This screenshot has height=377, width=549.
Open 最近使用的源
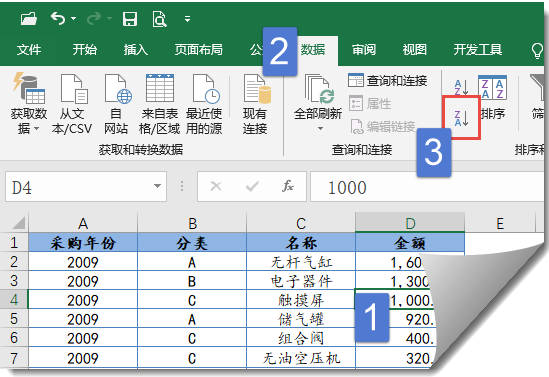(204, 104)
